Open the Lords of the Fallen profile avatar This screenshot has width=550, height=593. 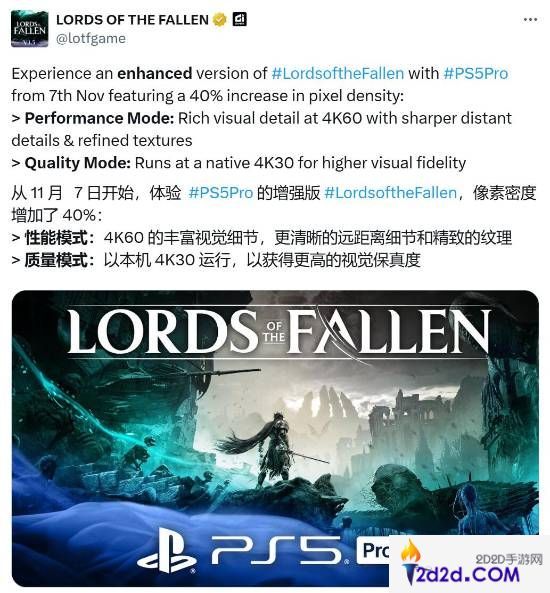(30, 29)
